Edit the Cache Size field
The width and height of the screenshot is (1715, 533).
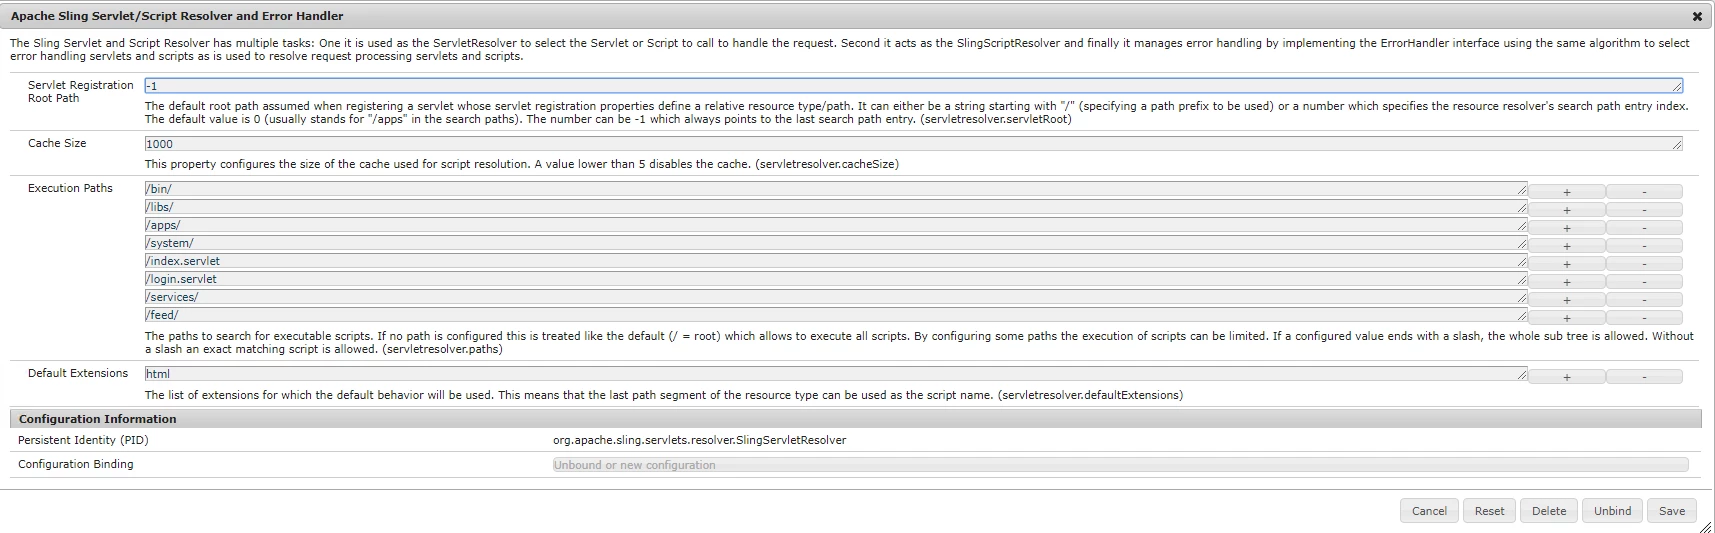tap(913, 144)
